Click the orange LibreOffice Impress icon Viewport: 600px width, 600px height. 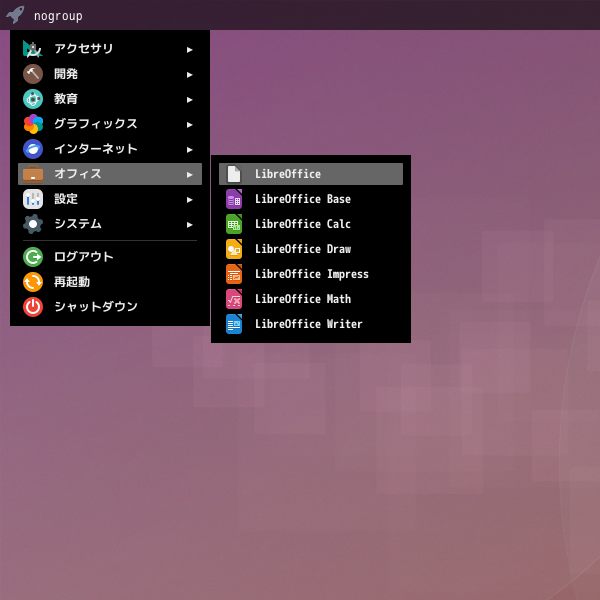[234, 274]
